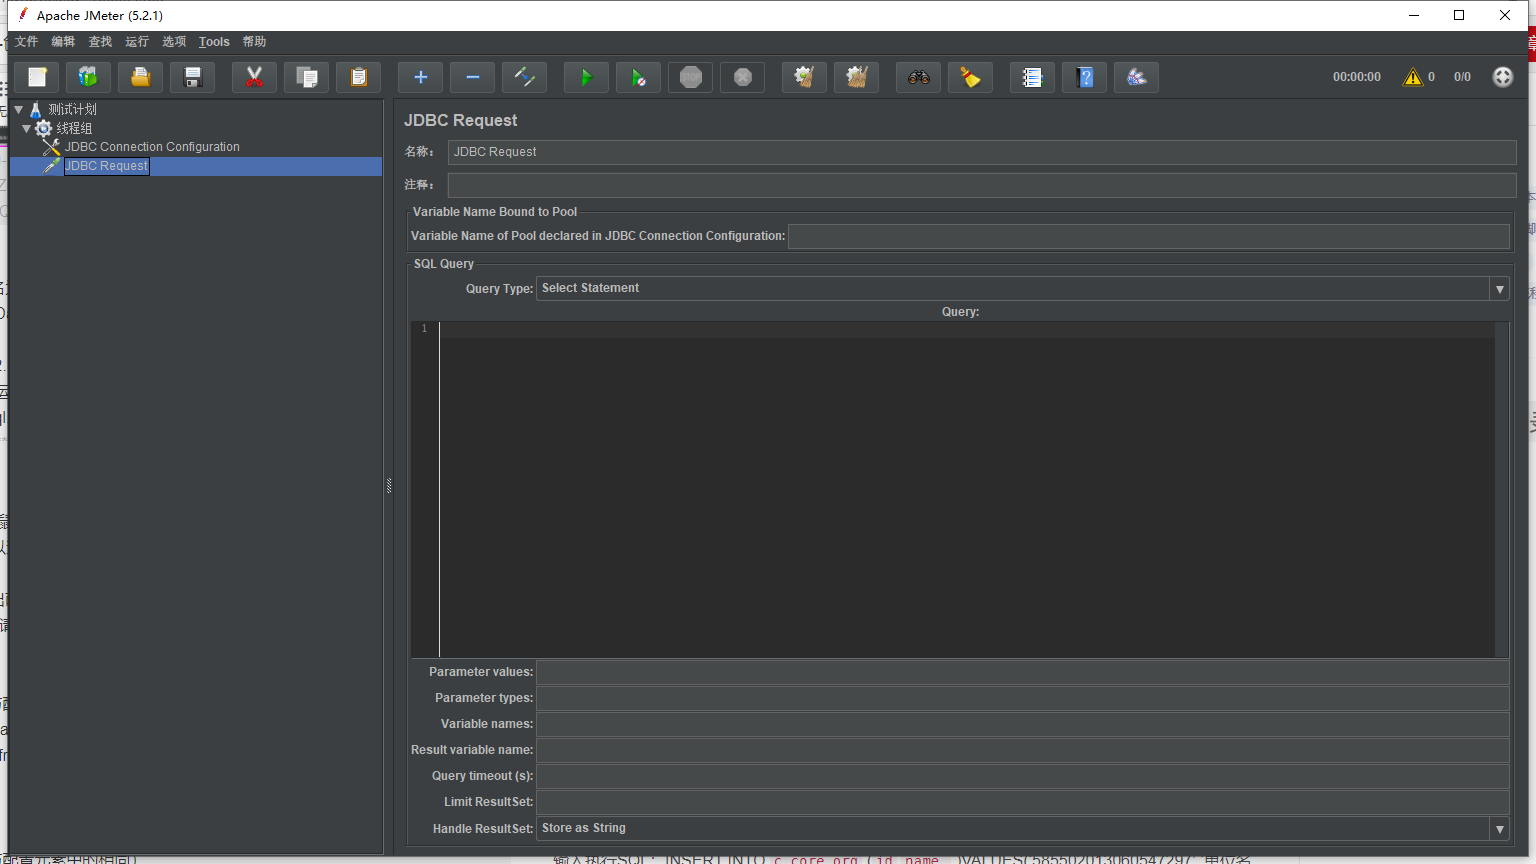The width and height of the screenshot is (1536, 864).
Task: Click the warning triangle error counter
Action: 1413,77
